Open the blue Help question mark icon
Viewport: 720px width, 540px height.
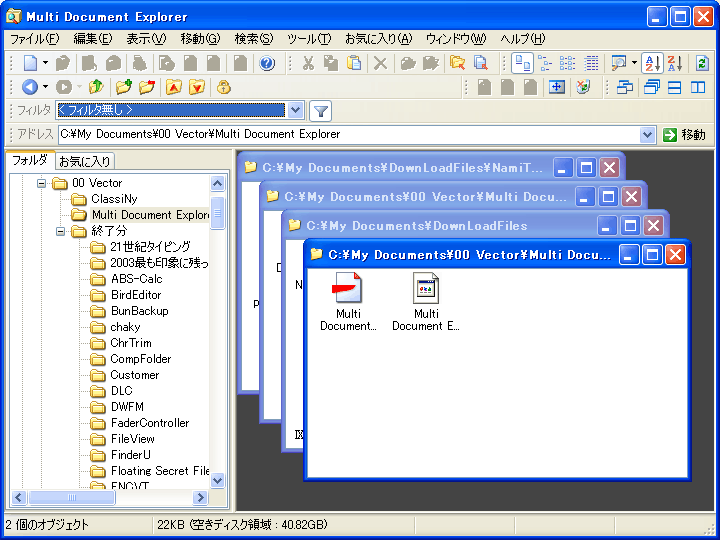[x=267, y=63]
